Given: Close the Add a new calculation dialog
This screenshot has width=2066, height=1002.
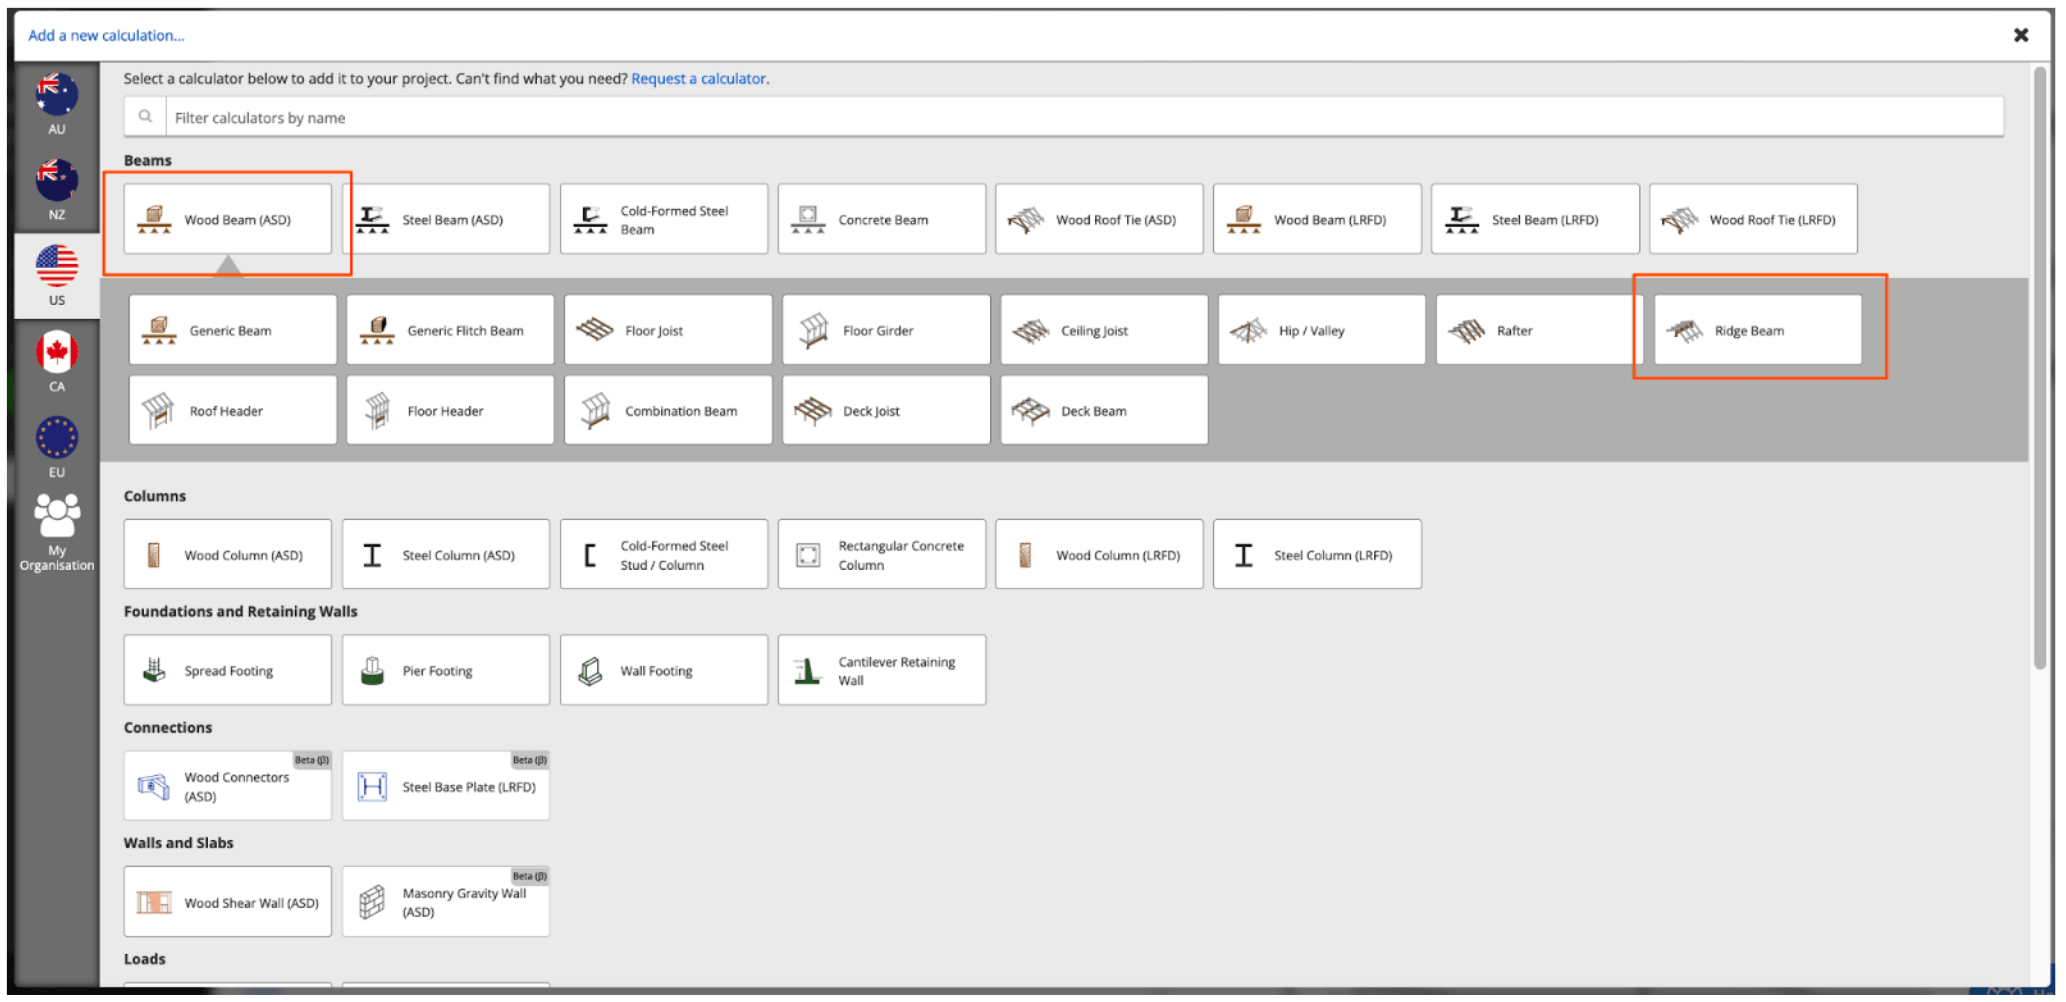Looking at the screenshot, I should 2020,35.
